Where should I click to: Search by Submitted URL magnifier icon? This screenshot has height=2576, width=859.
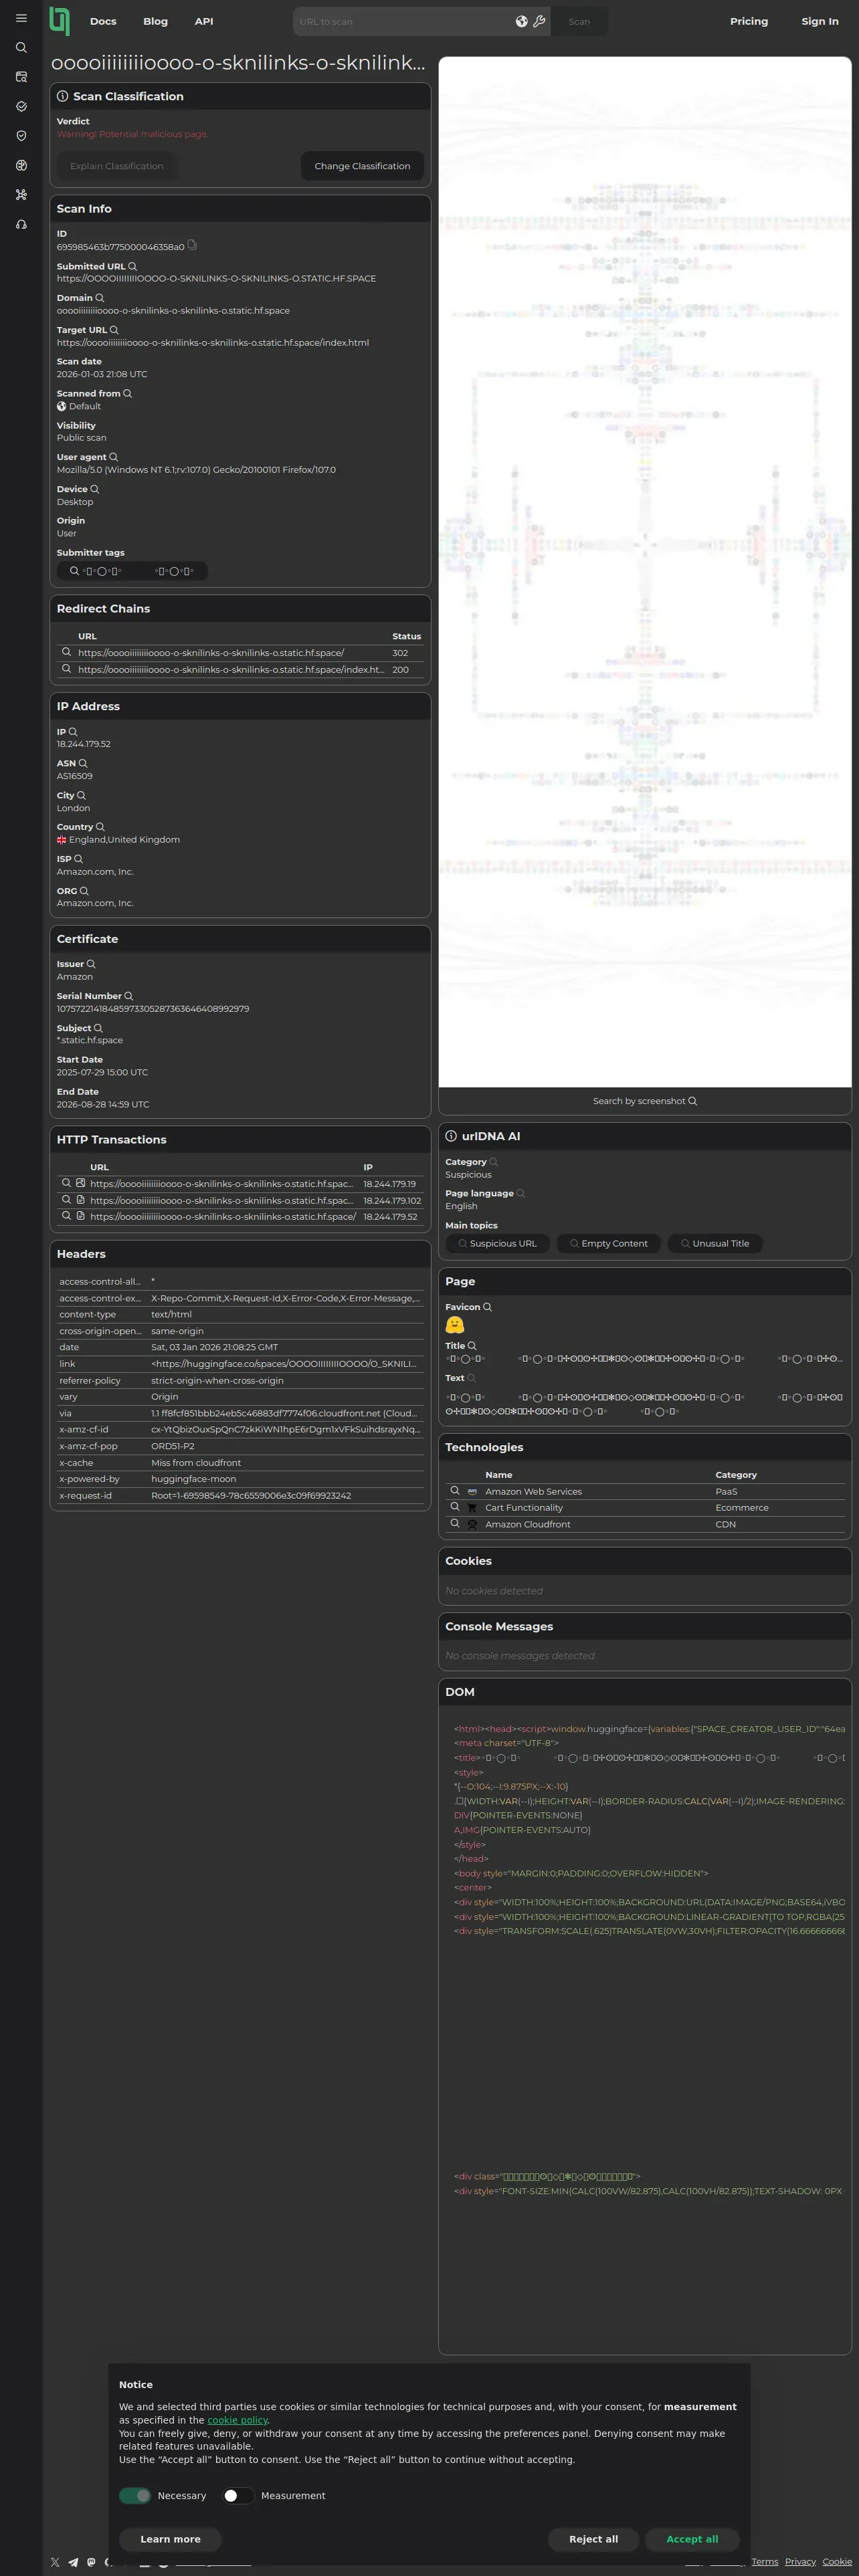(x=132, y=266)
